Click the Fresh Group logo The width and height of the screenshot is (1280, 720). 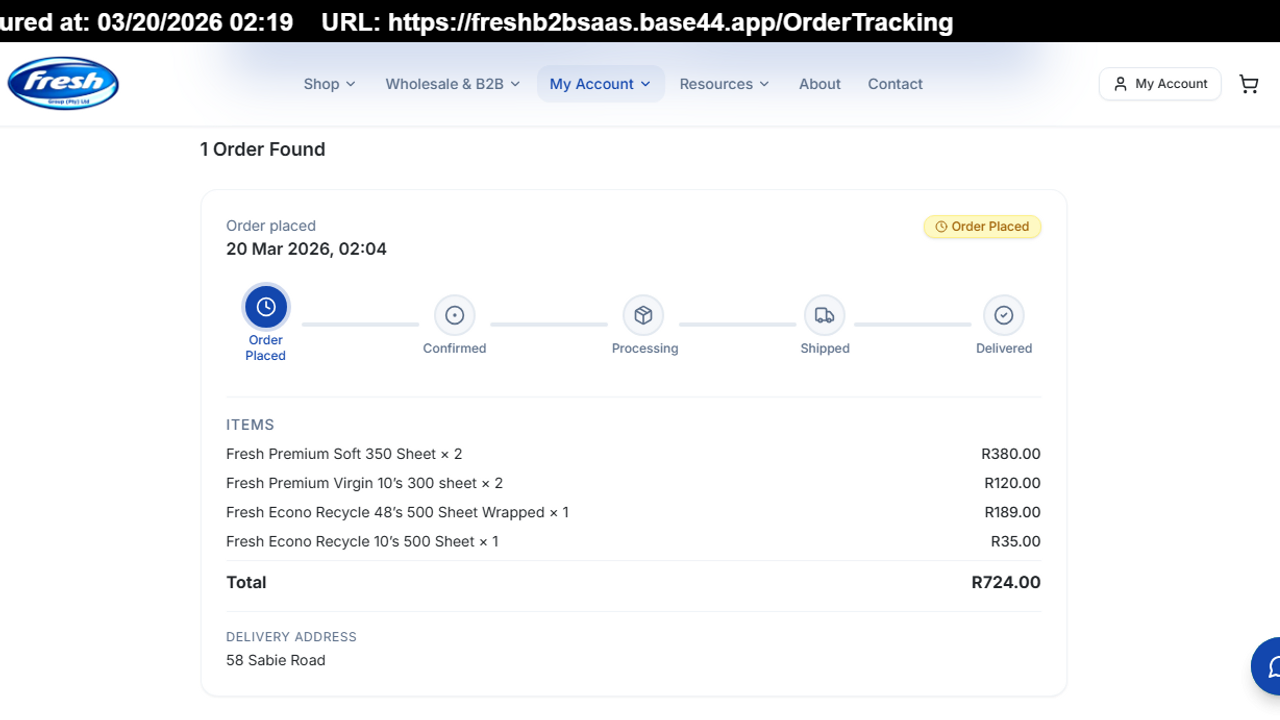tap(63, 83)
